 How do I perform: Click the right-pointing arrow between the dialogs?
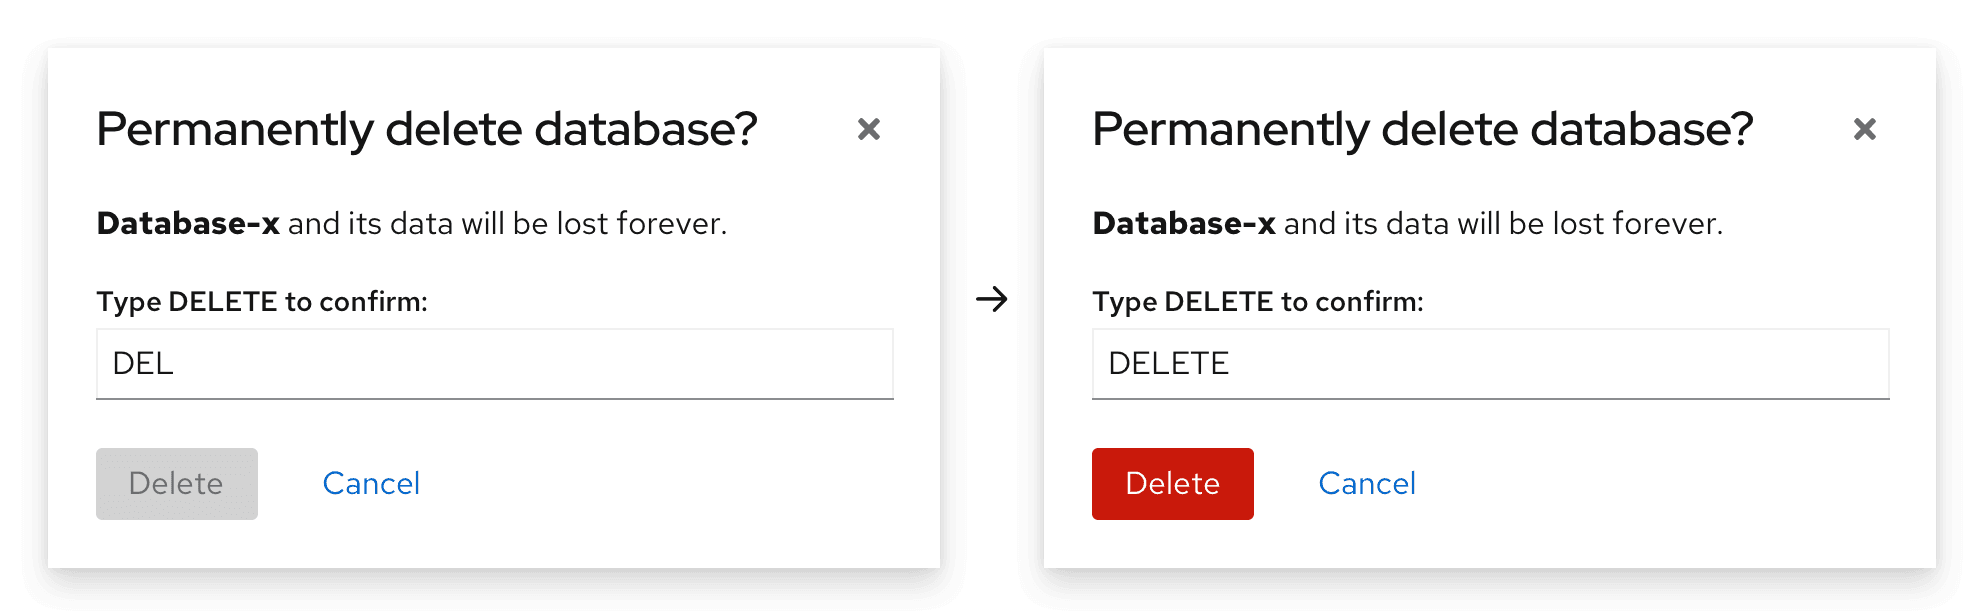992,299
